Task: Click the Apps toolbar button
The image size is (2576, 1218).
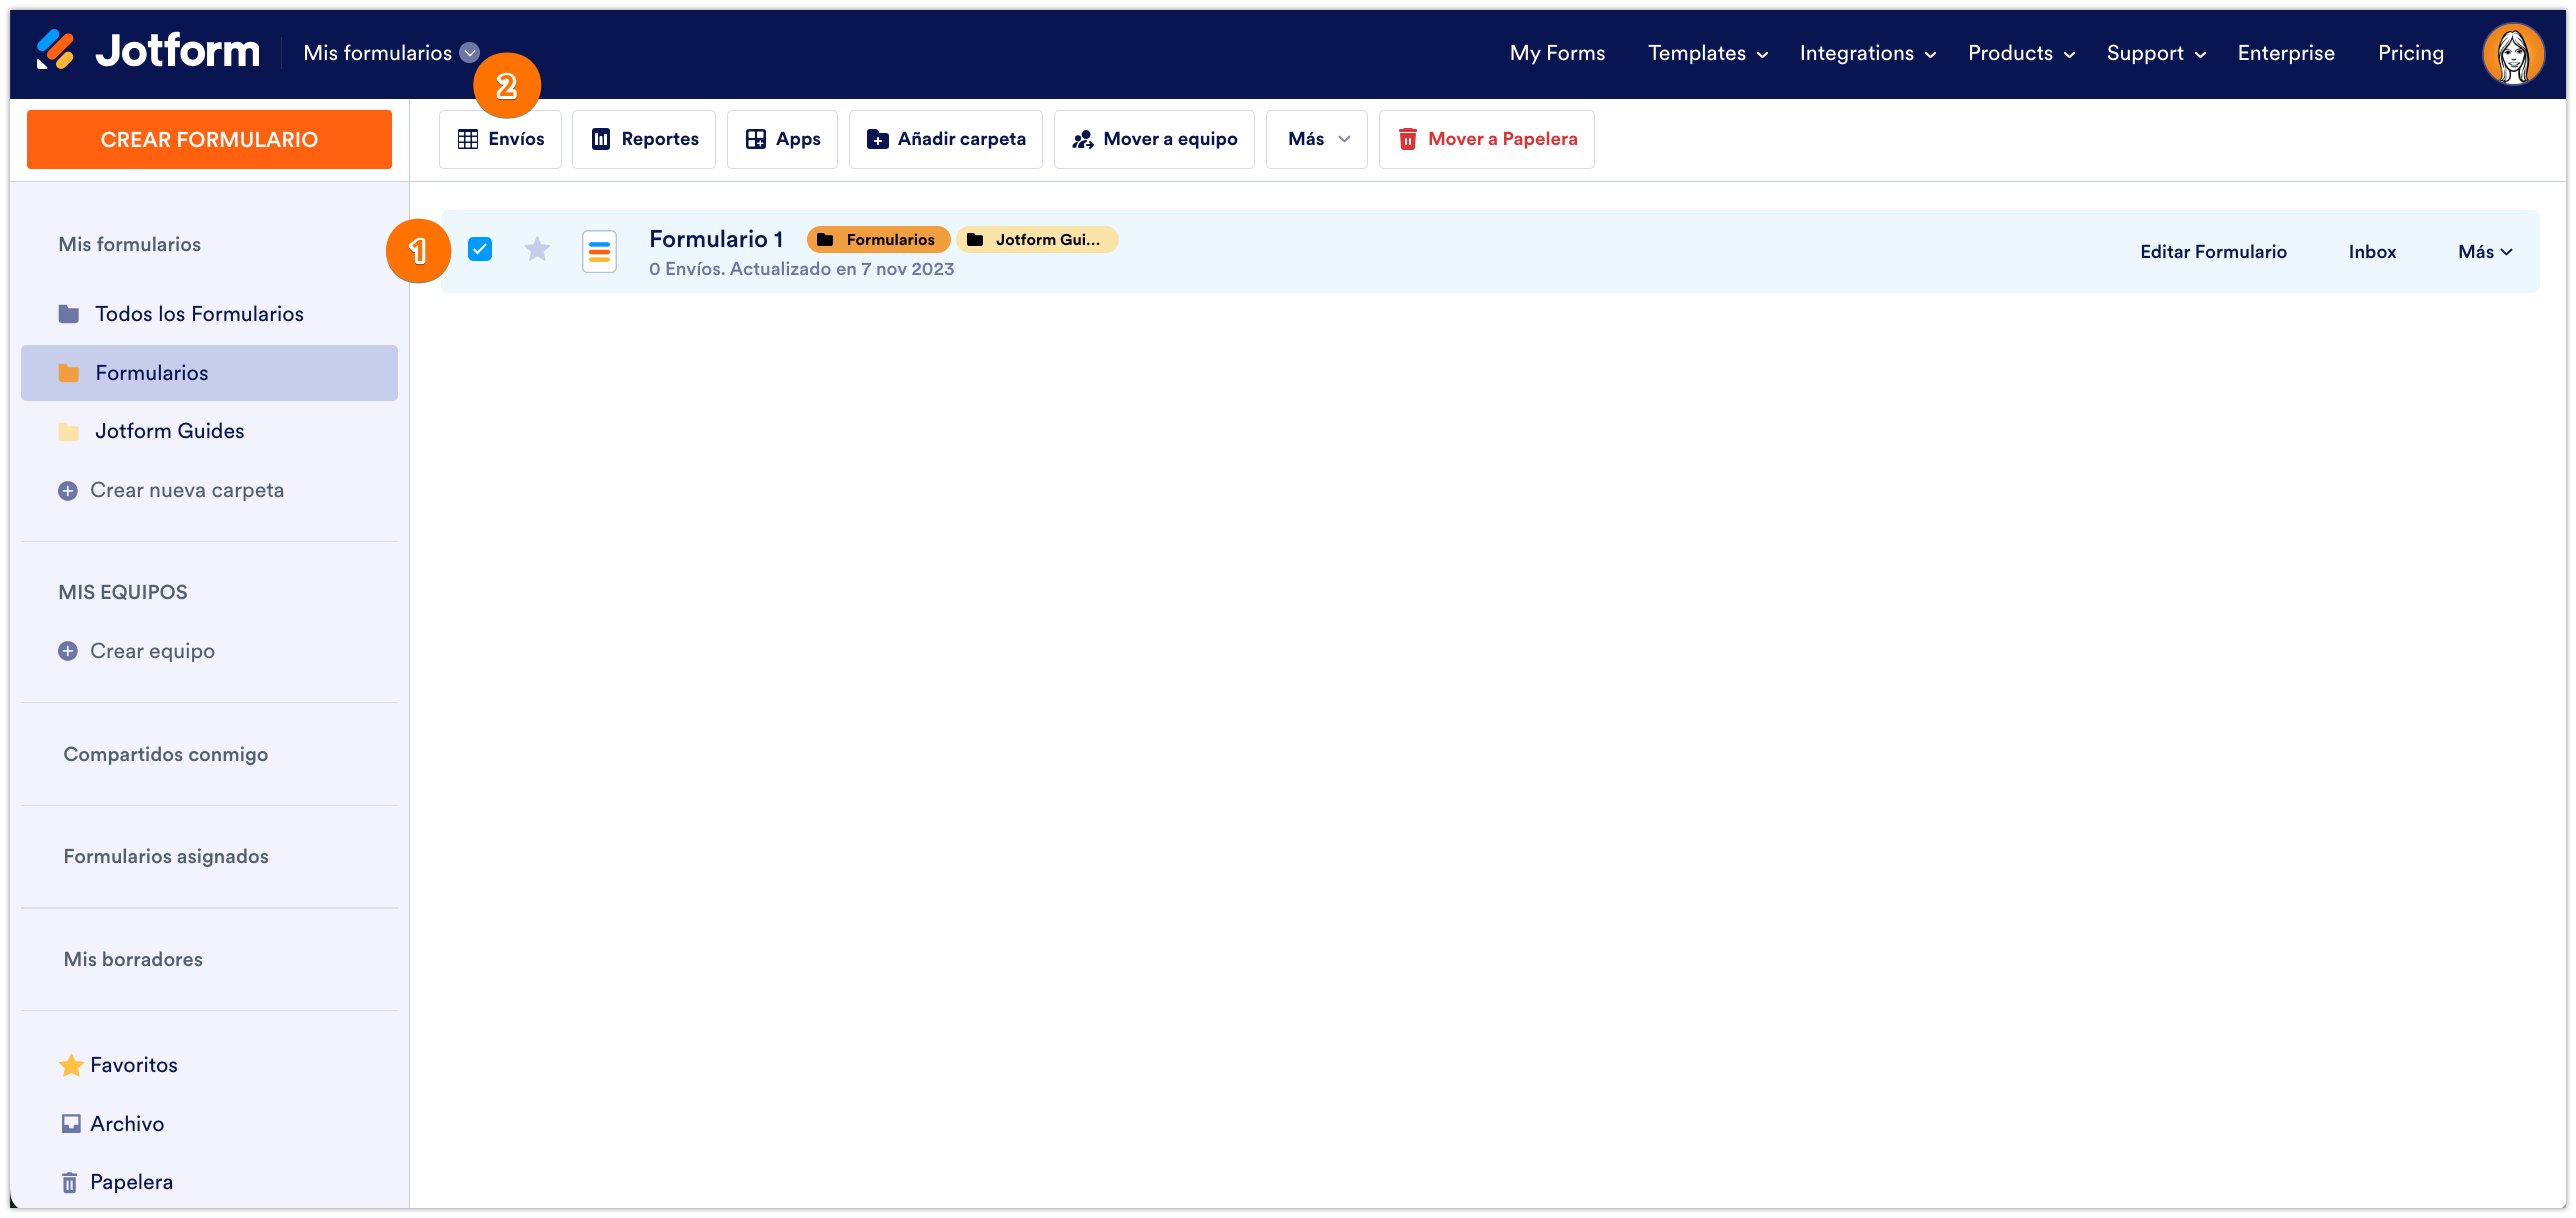Action: 782,139
